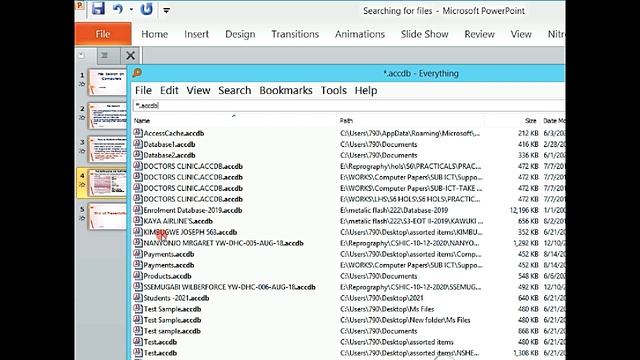This screenshot has width=640, height=360.
Task: Click the Everything magnifier icon in title bar
Action: tap(137, 73)
